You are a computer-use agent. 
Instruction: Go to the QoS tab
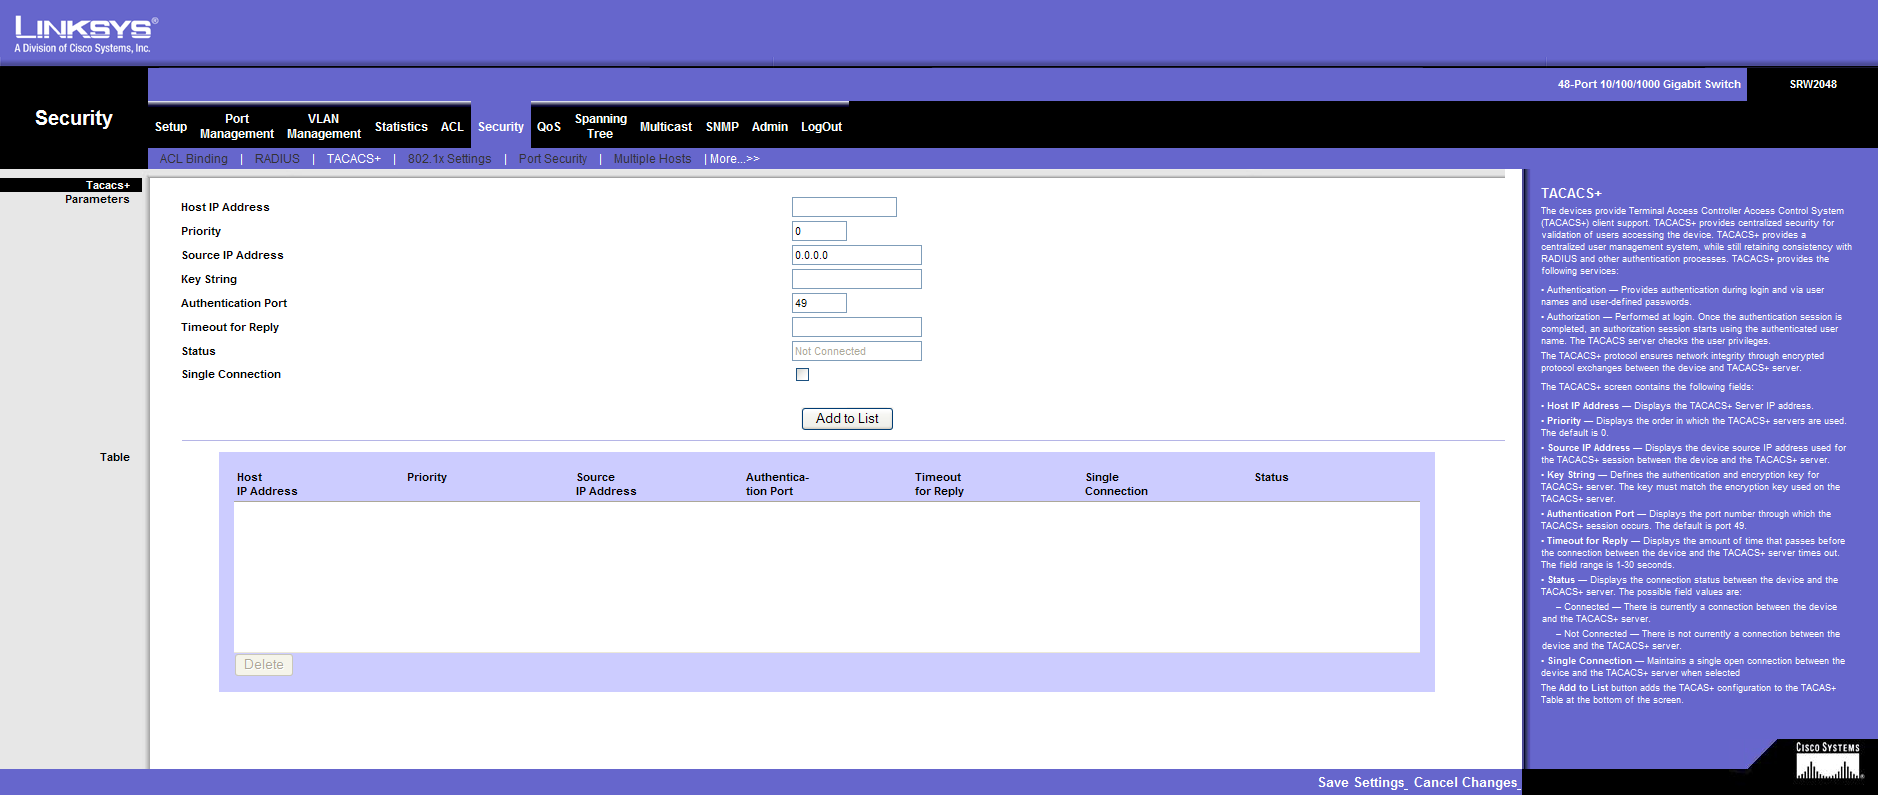549,127
